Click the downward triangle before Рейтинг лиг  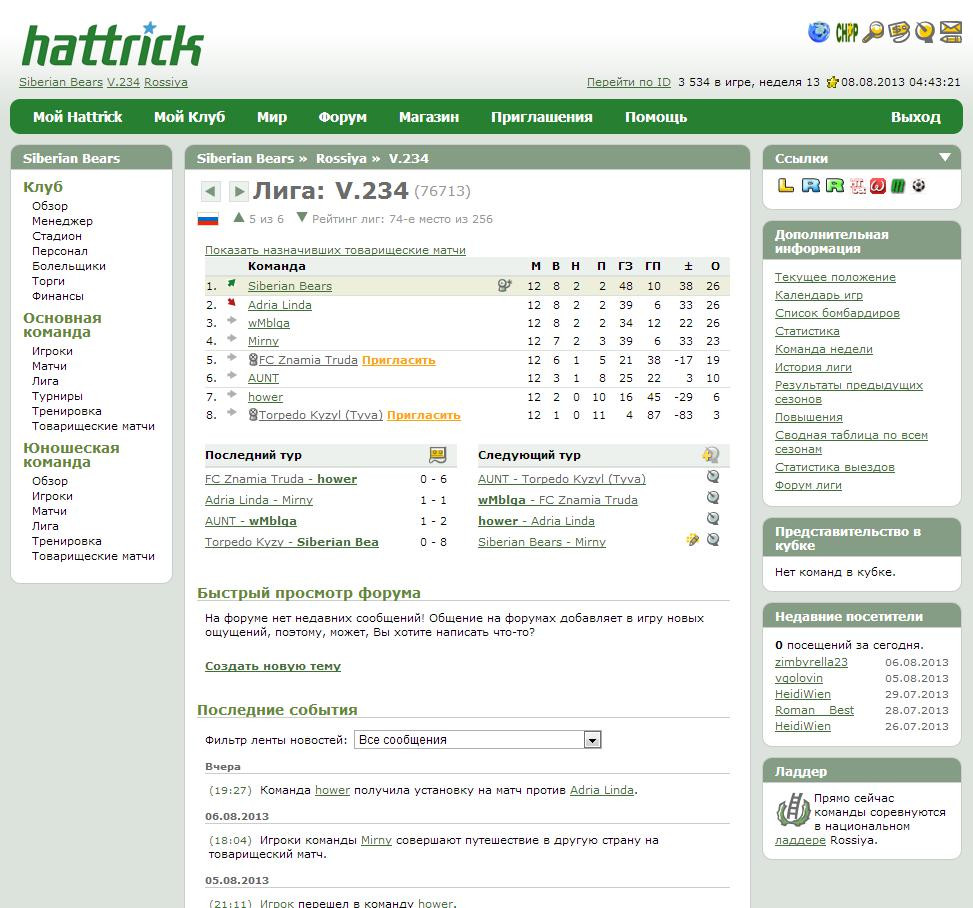click(302, 217)
